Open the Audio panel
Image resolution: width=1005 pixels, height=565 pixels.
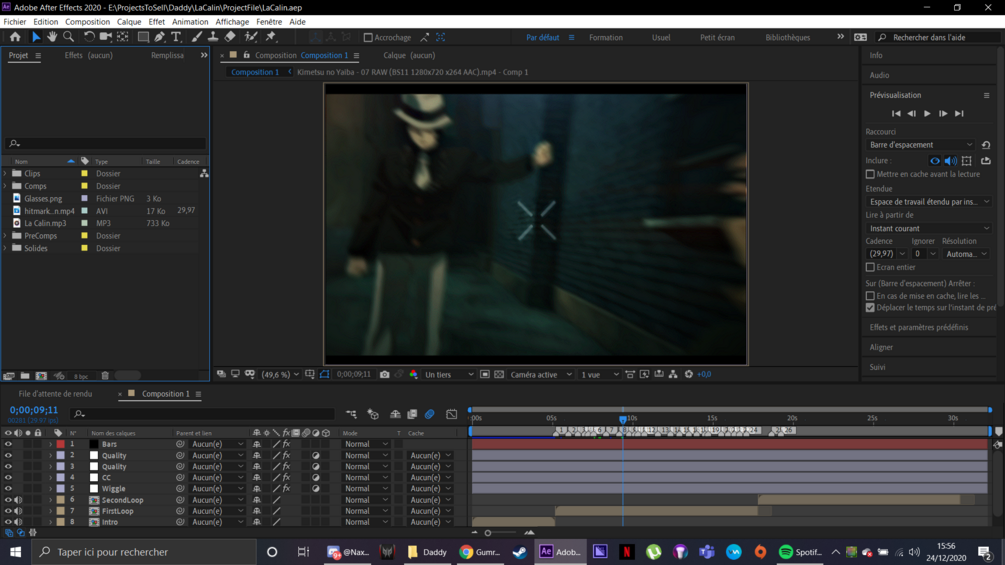point(879,75)
